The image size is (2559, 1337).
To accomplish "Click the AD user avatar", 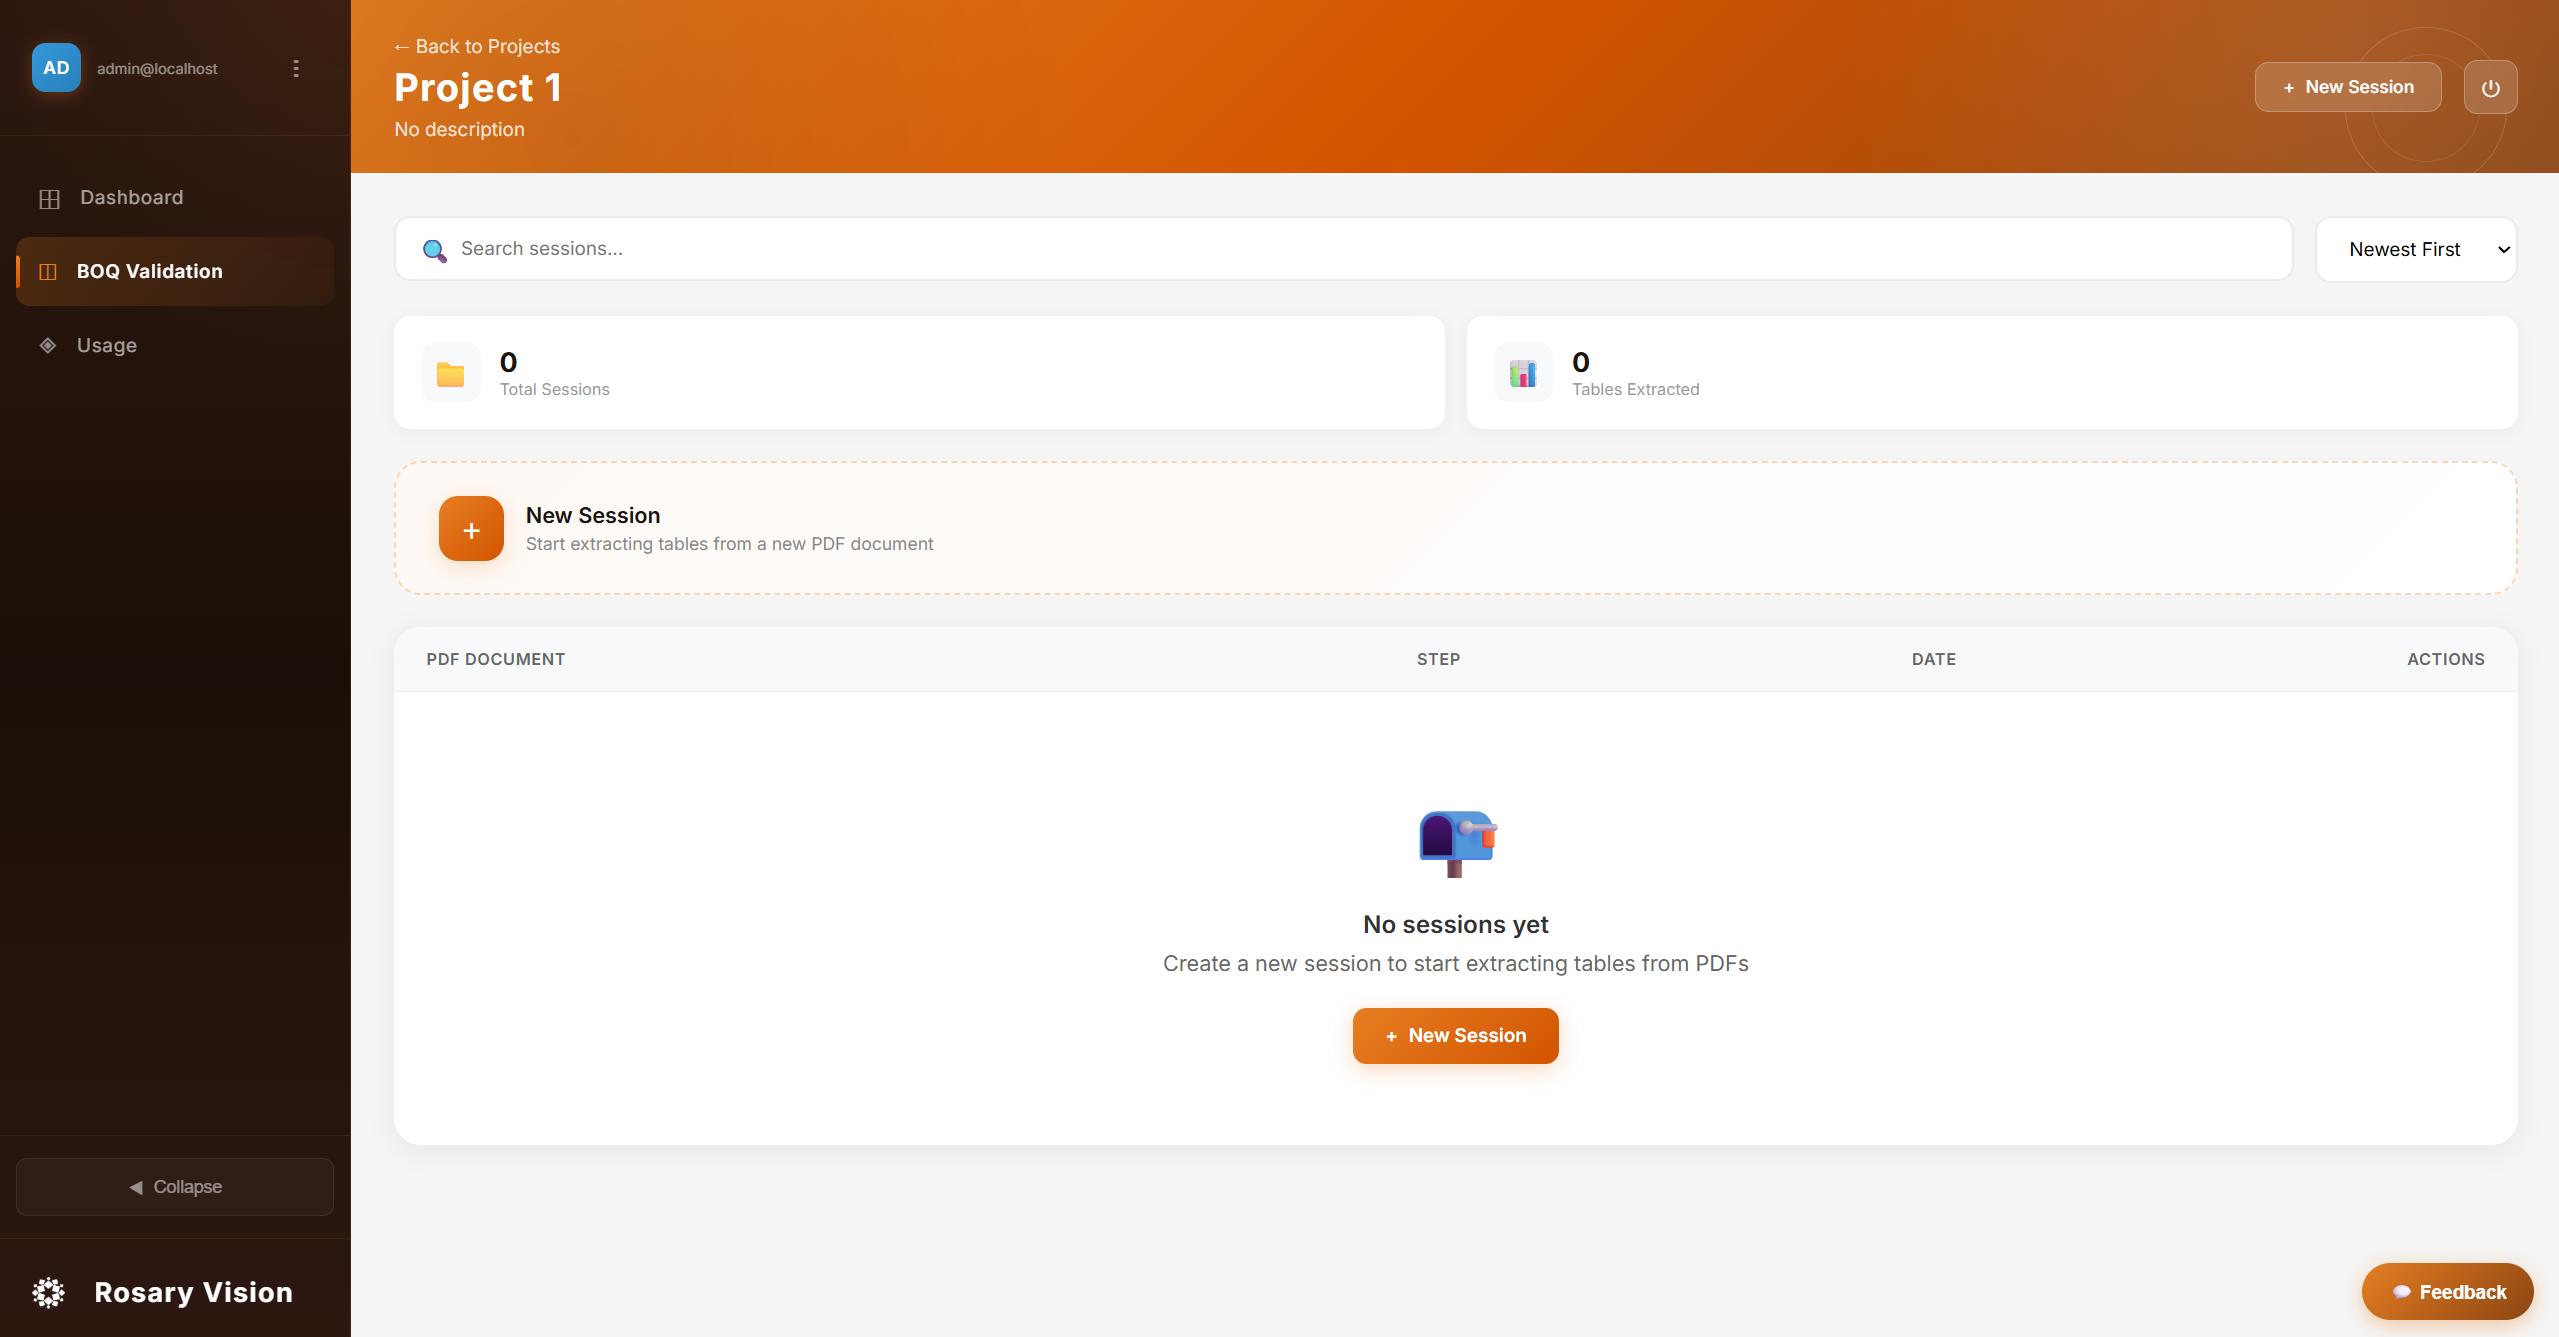I will pyautogui.click(x=56, y=68).
